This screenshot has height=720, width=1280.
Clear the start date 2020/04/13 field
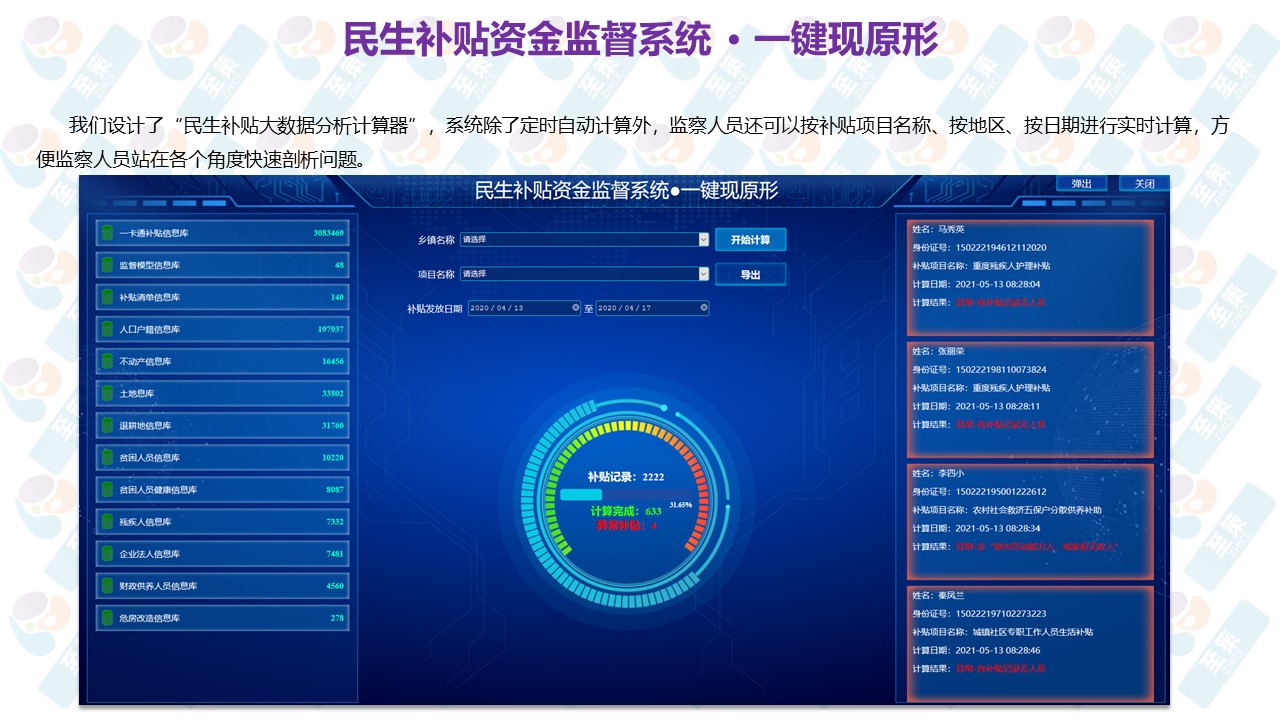(576, 308)
